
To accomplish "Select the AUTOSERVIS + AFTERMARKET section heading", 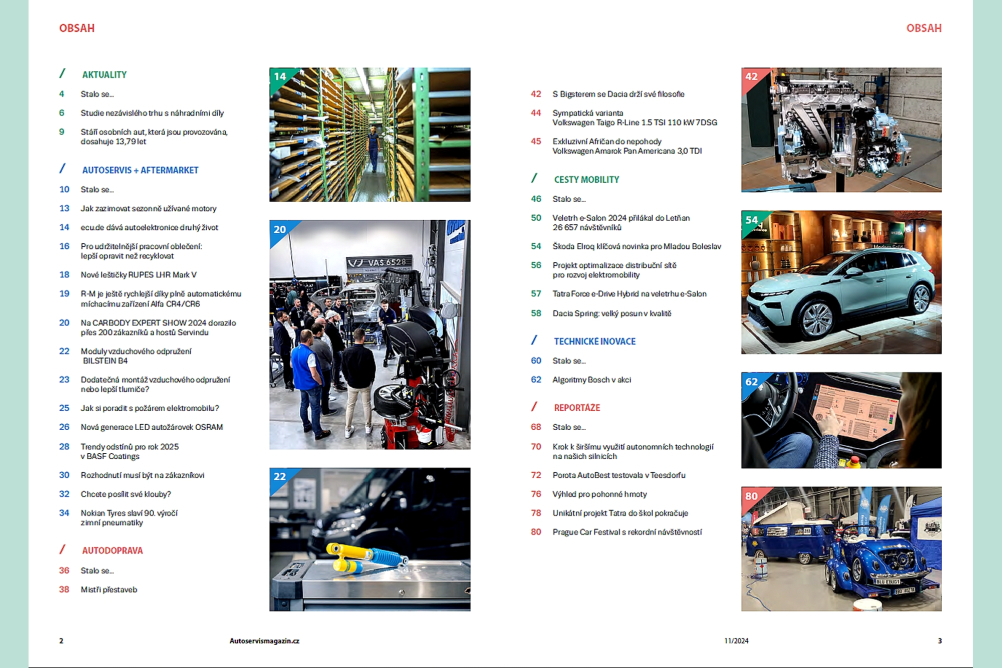I will point(140,170).
